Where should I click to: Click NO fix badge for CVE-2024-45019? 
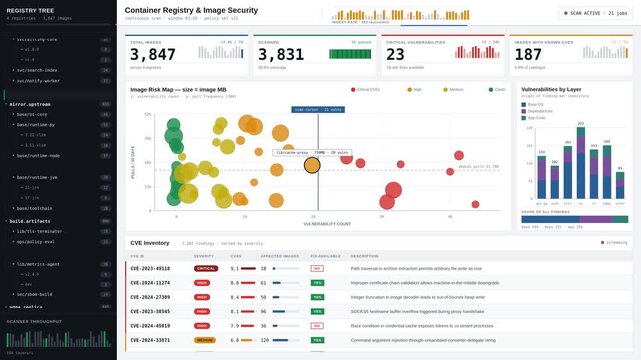(x=317, y=326)
